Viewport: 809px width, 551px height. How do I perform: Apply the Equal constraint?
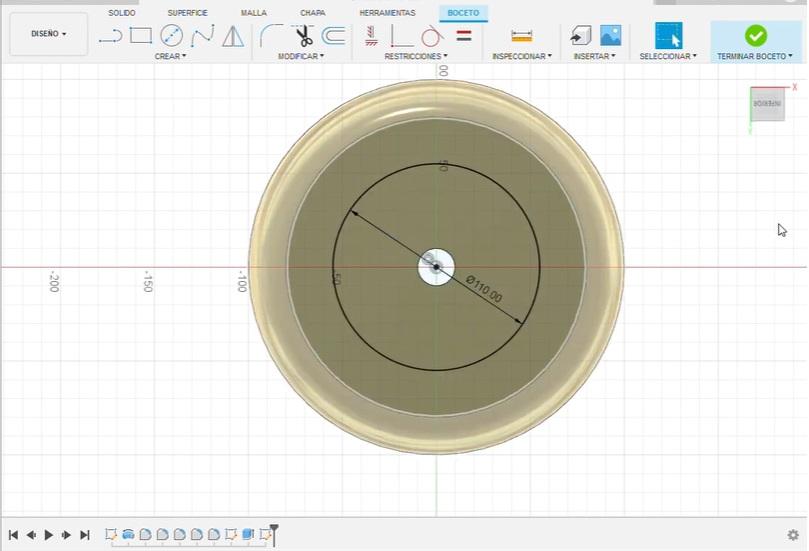[x=464, y=36]
